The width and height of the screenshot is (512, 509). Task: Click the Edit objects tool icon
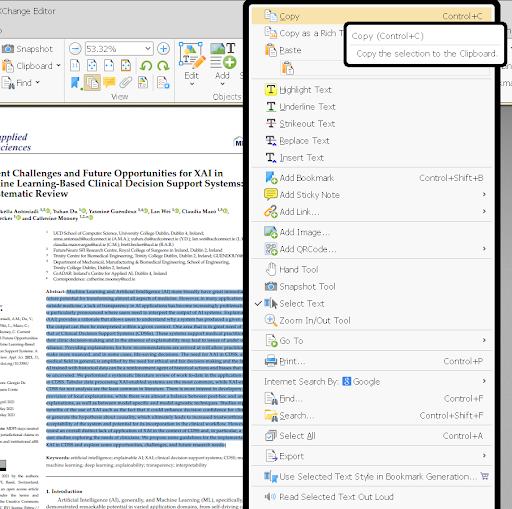192,55
